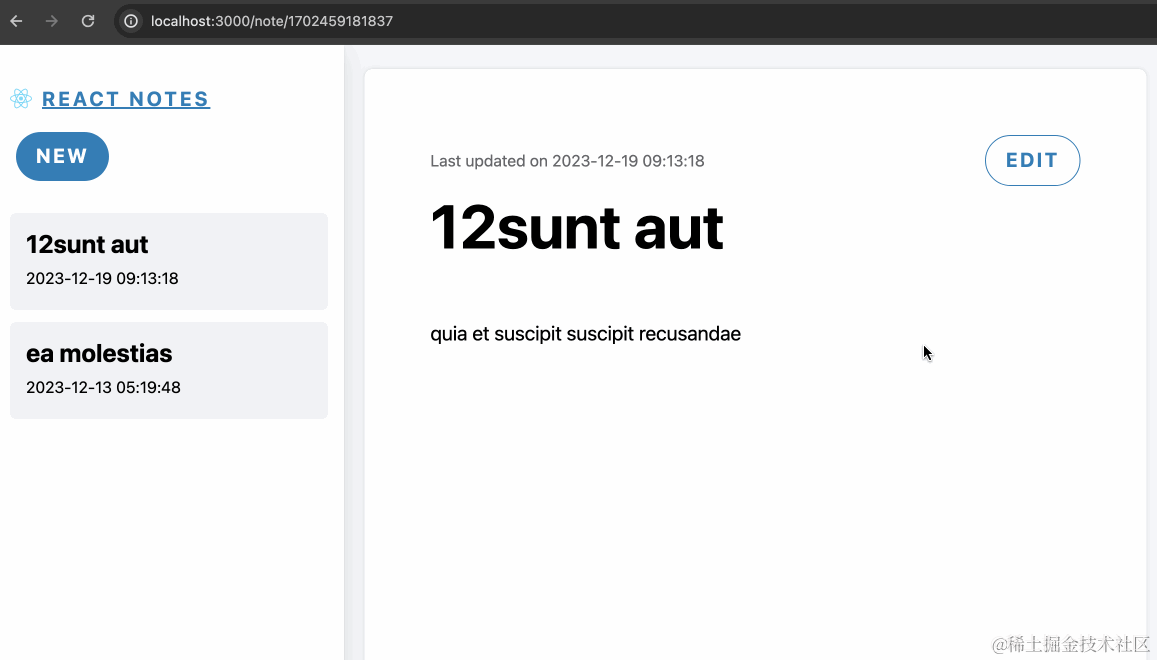The width and height of the screenshot is (1157, 660).
Task: Click the browser forward arrow
Action: (51, 20)
